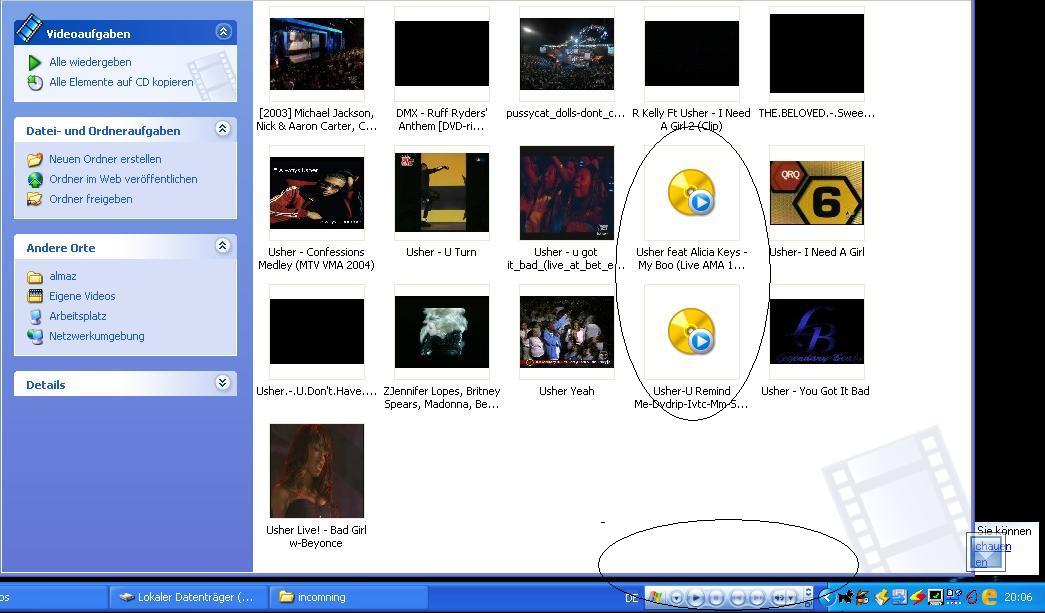Click the Ordner im Web veröffentlichen link text
The height and width of the screenshot is (613, 1045).
tap(123, 179)
